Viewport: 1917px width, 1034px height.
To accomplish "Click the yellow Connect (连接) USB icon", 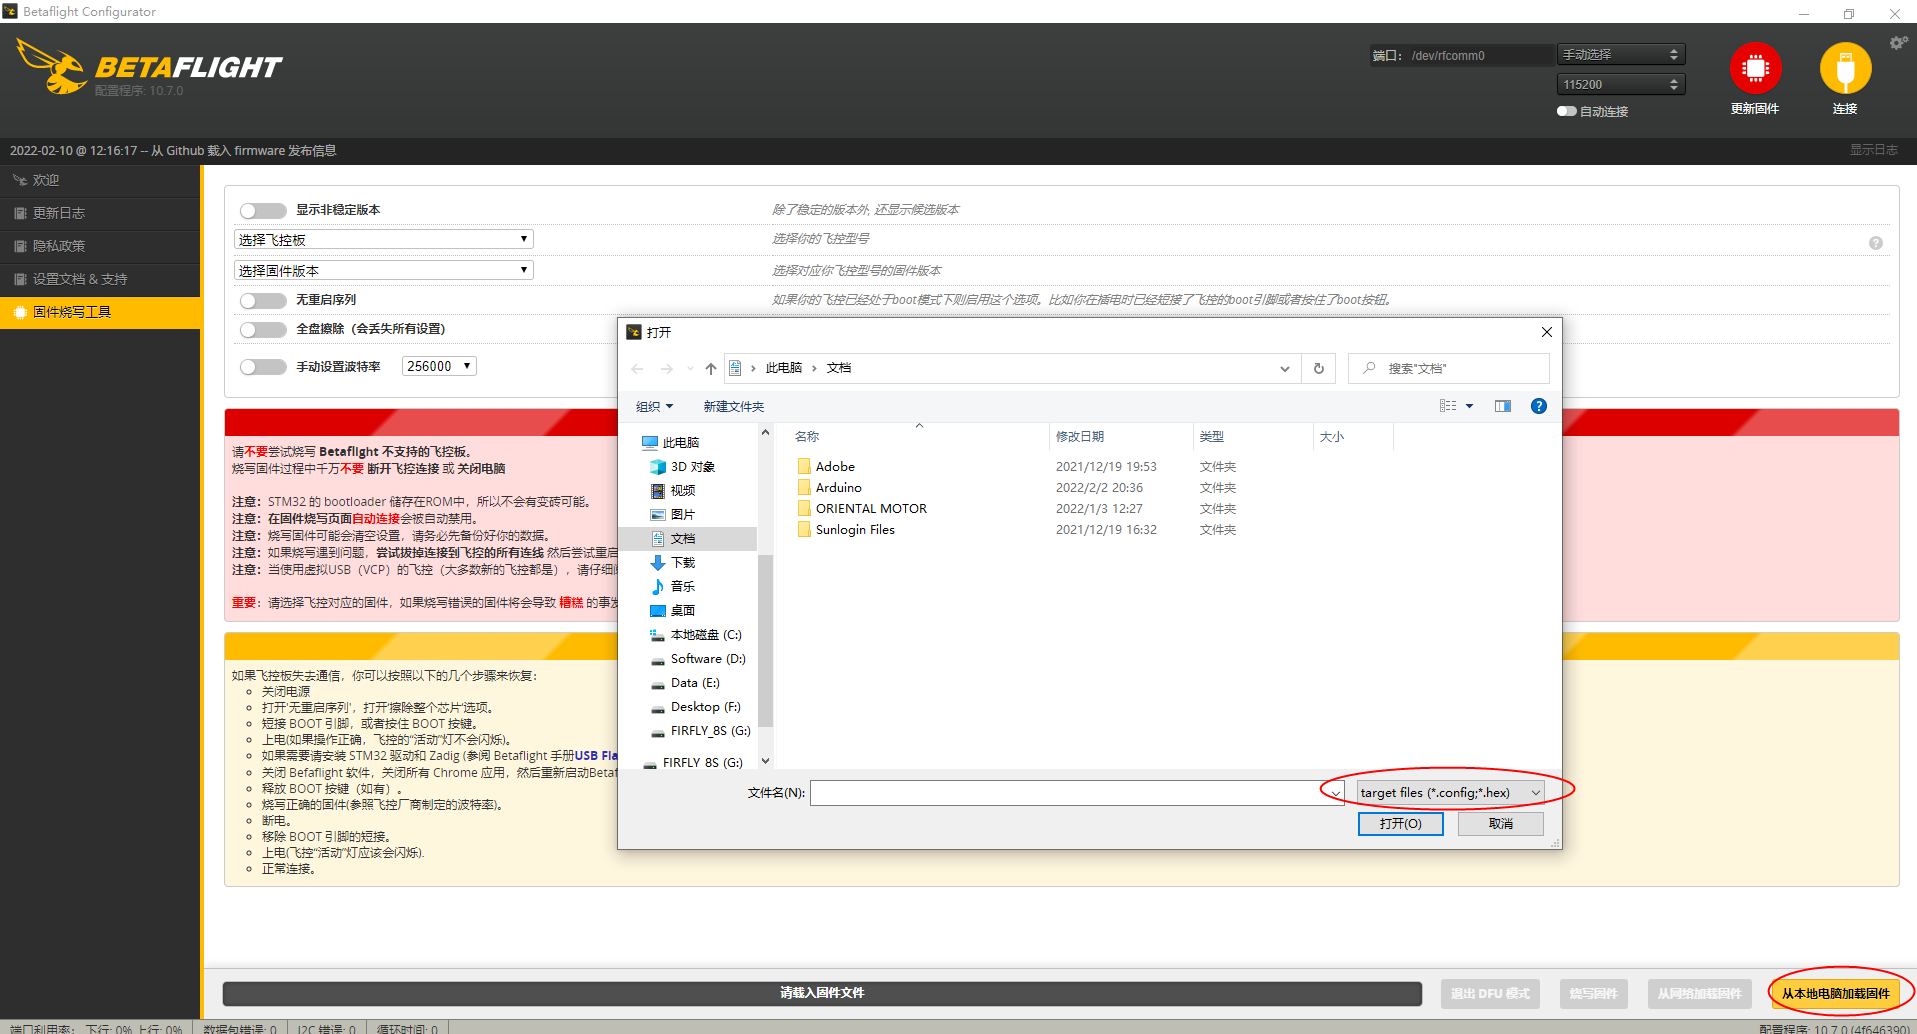I will click(1845, 68).
